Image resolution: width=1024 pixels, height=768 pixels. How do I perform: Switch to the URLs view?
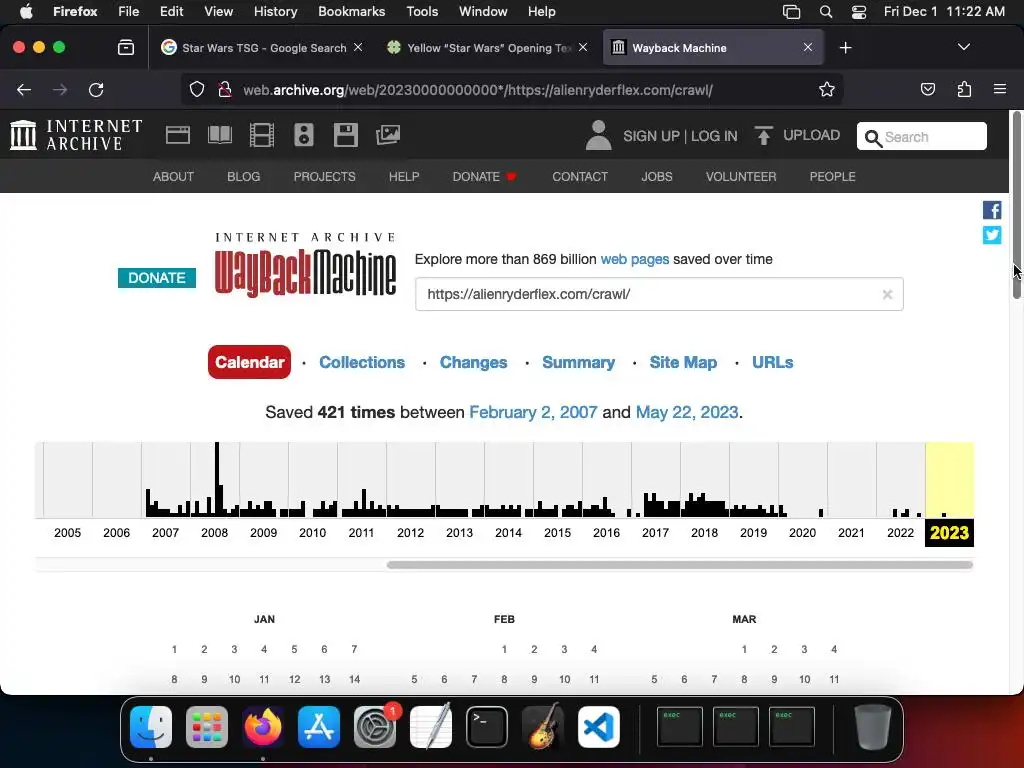pos(773,362)
